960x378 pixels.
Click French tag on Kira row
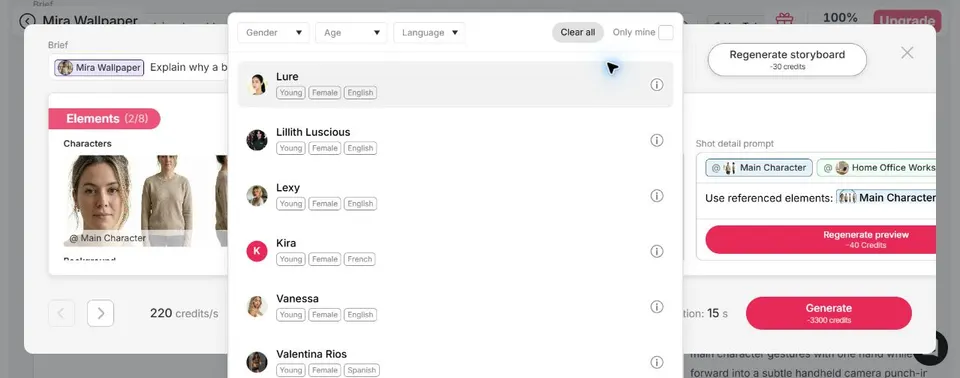[359, 259]
